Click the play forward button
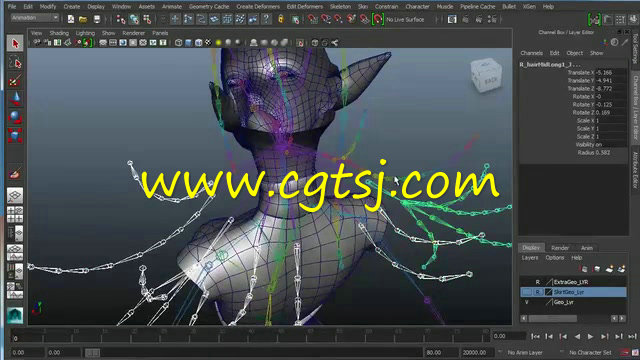This screenshot has width=640, height=360. point(590,337)
